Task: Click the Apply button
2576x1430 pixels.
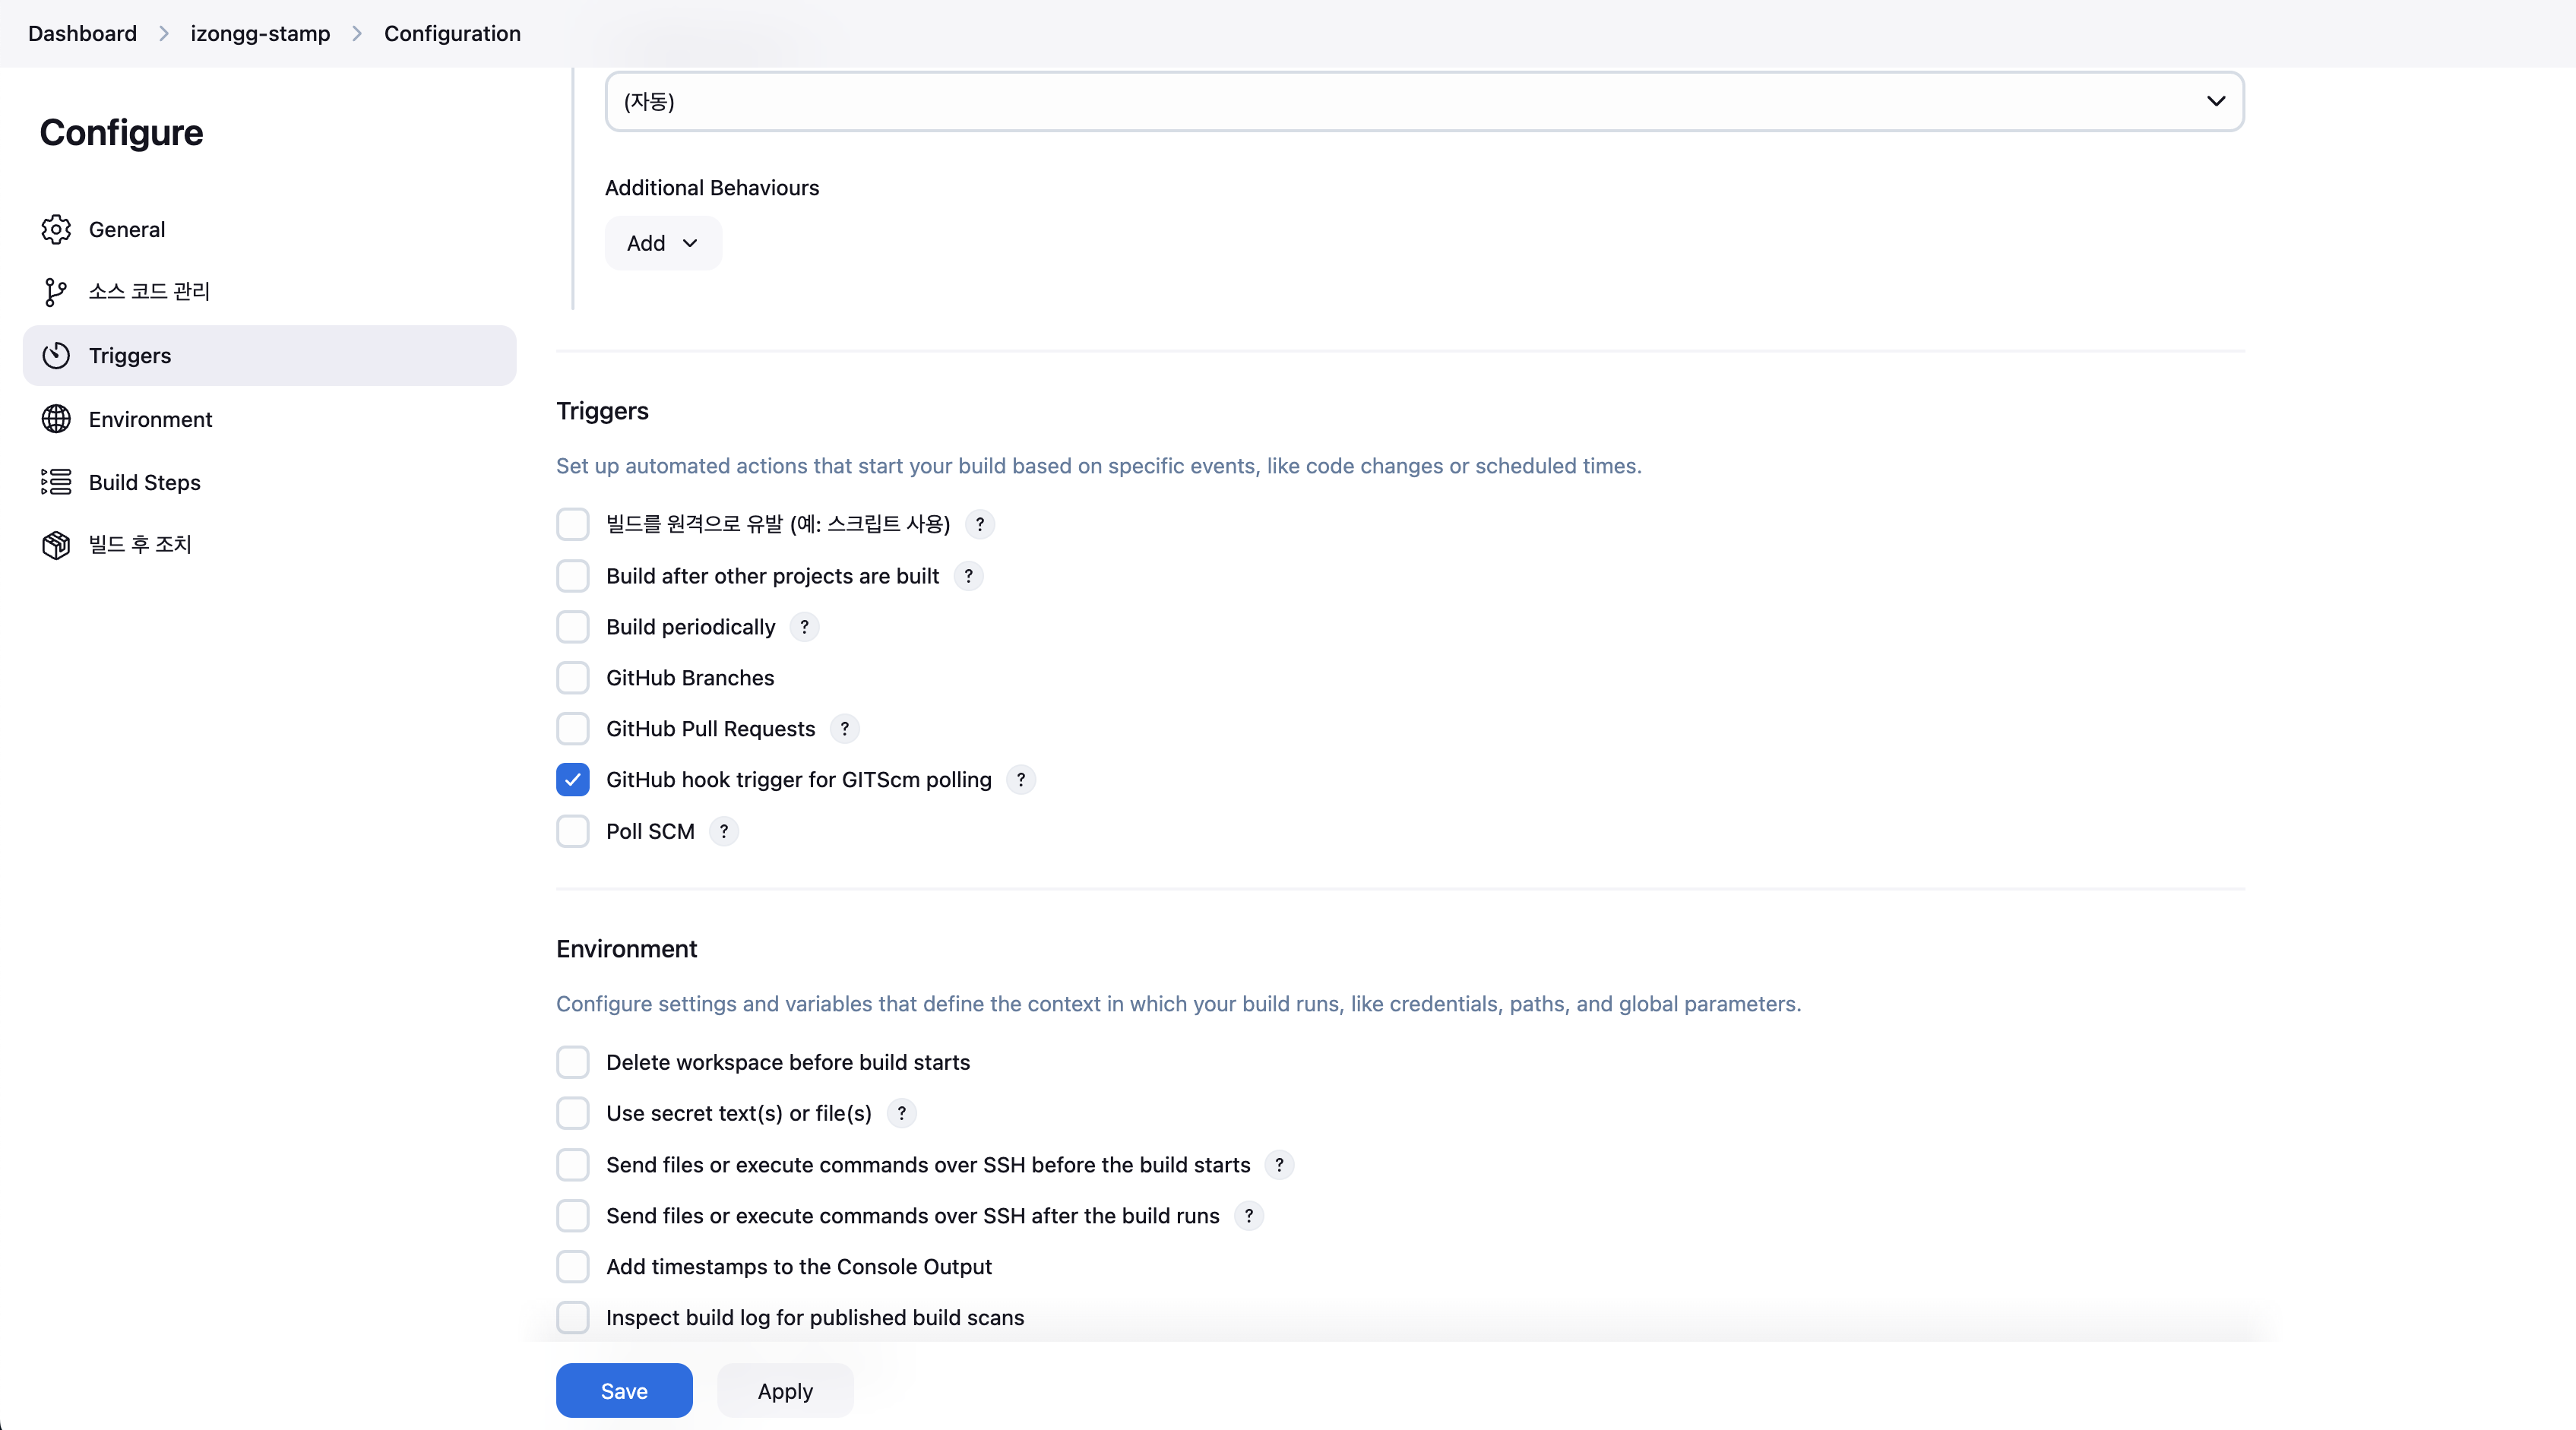Action: coord(785,1391)
